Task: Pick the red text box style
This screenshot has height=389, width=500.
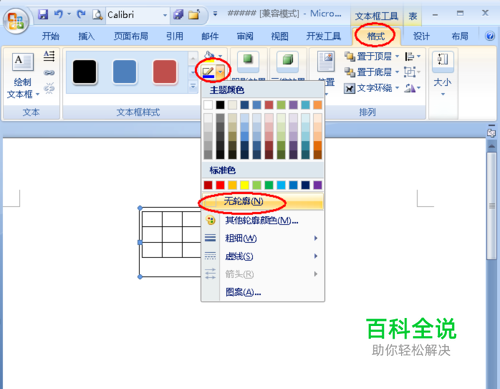Action: (x=164, y=72)
